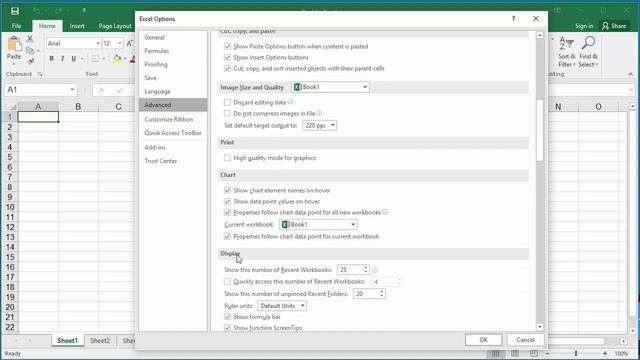Open the File tab
The height and width of the screenshot is (360, 640).
pyautogui.click(x=16, y=26)
